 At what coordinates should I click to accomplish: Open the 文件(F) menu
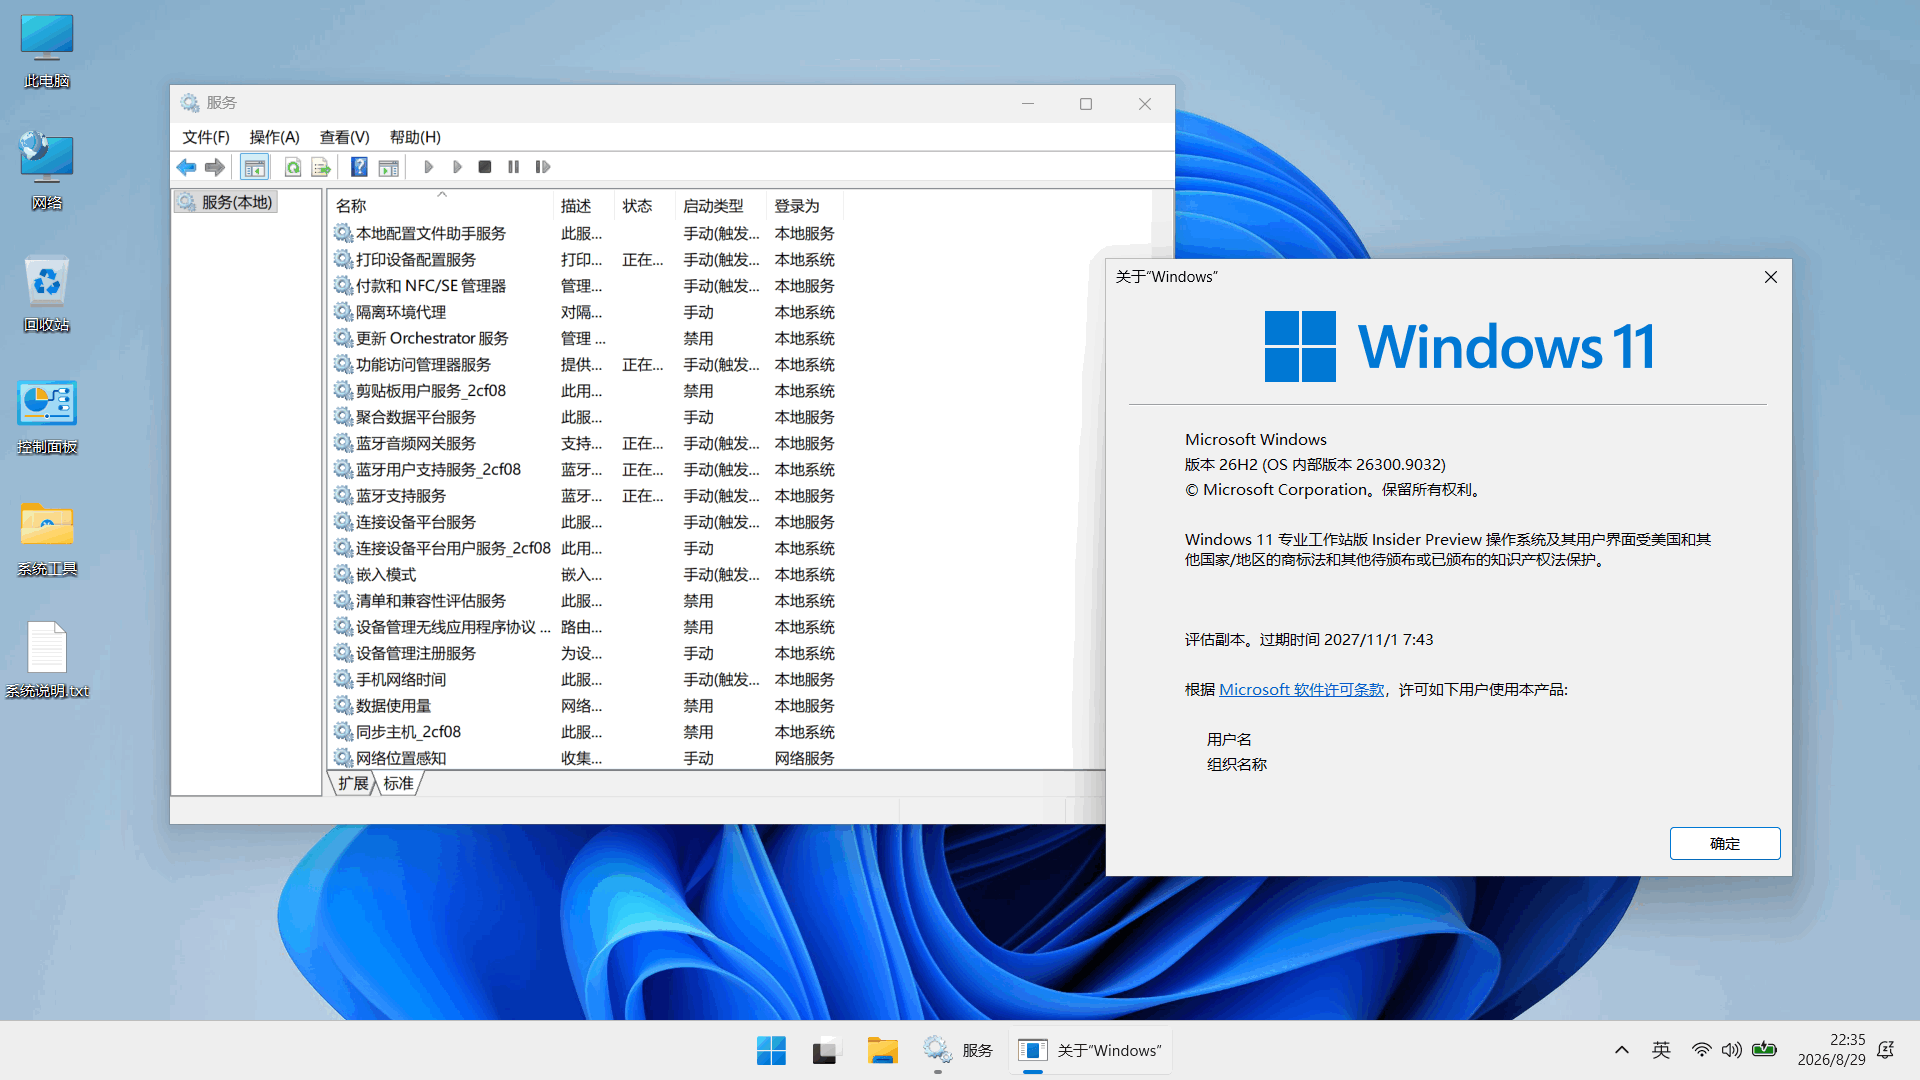point(206,137)
